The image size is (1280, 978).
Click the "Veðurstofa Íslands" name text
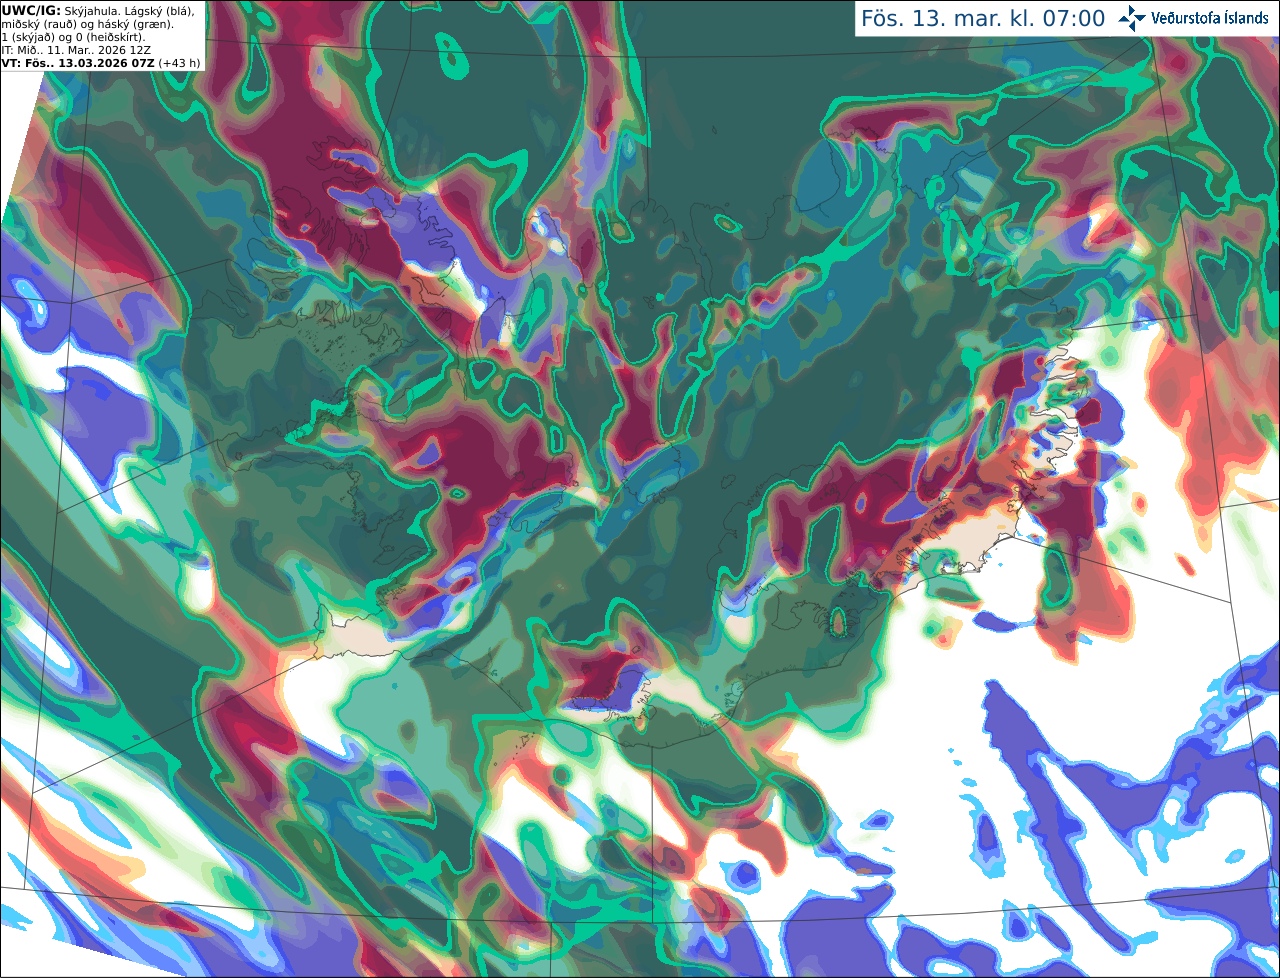pyautogui.click(x=1209, y=18)
